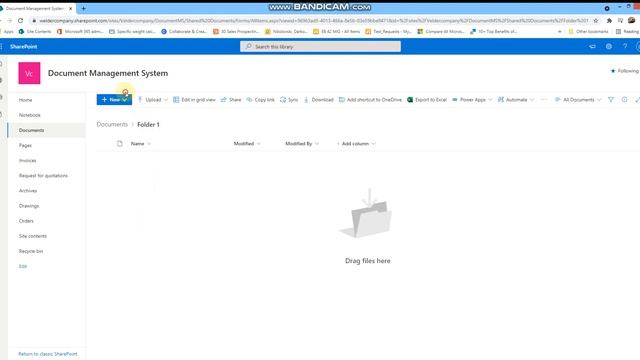Image resolution: width=640 pixels, height=360 pixels.
Task: Click the Vc site logo
Action: pos(29,73)
